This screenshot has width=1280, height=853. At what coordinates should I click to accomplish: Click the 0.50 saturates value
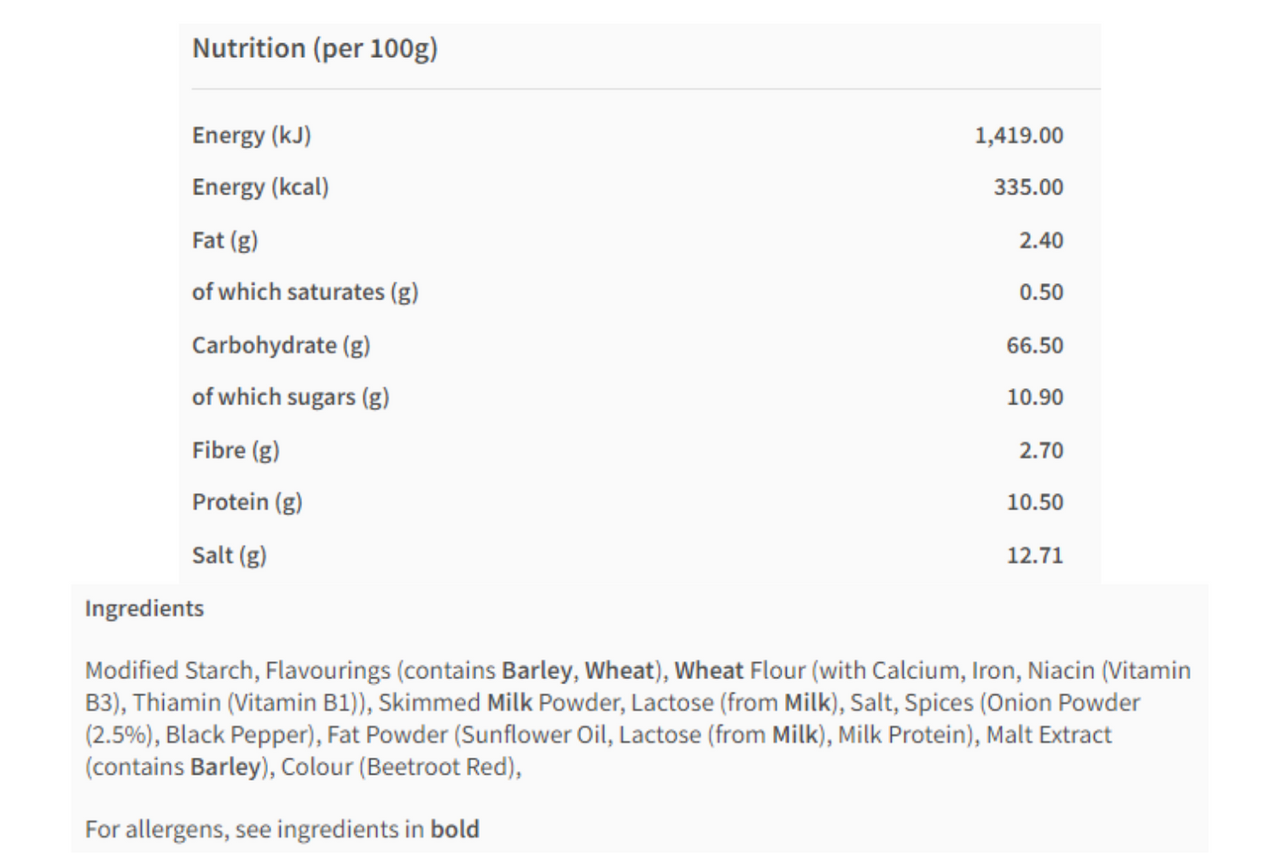click(x=1041, y=292)
